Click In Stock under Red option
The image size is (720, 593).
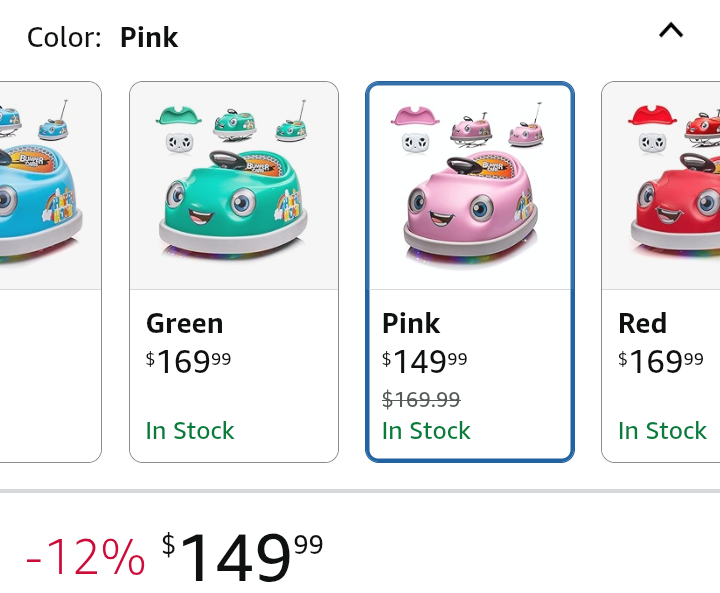pos(662,431)
